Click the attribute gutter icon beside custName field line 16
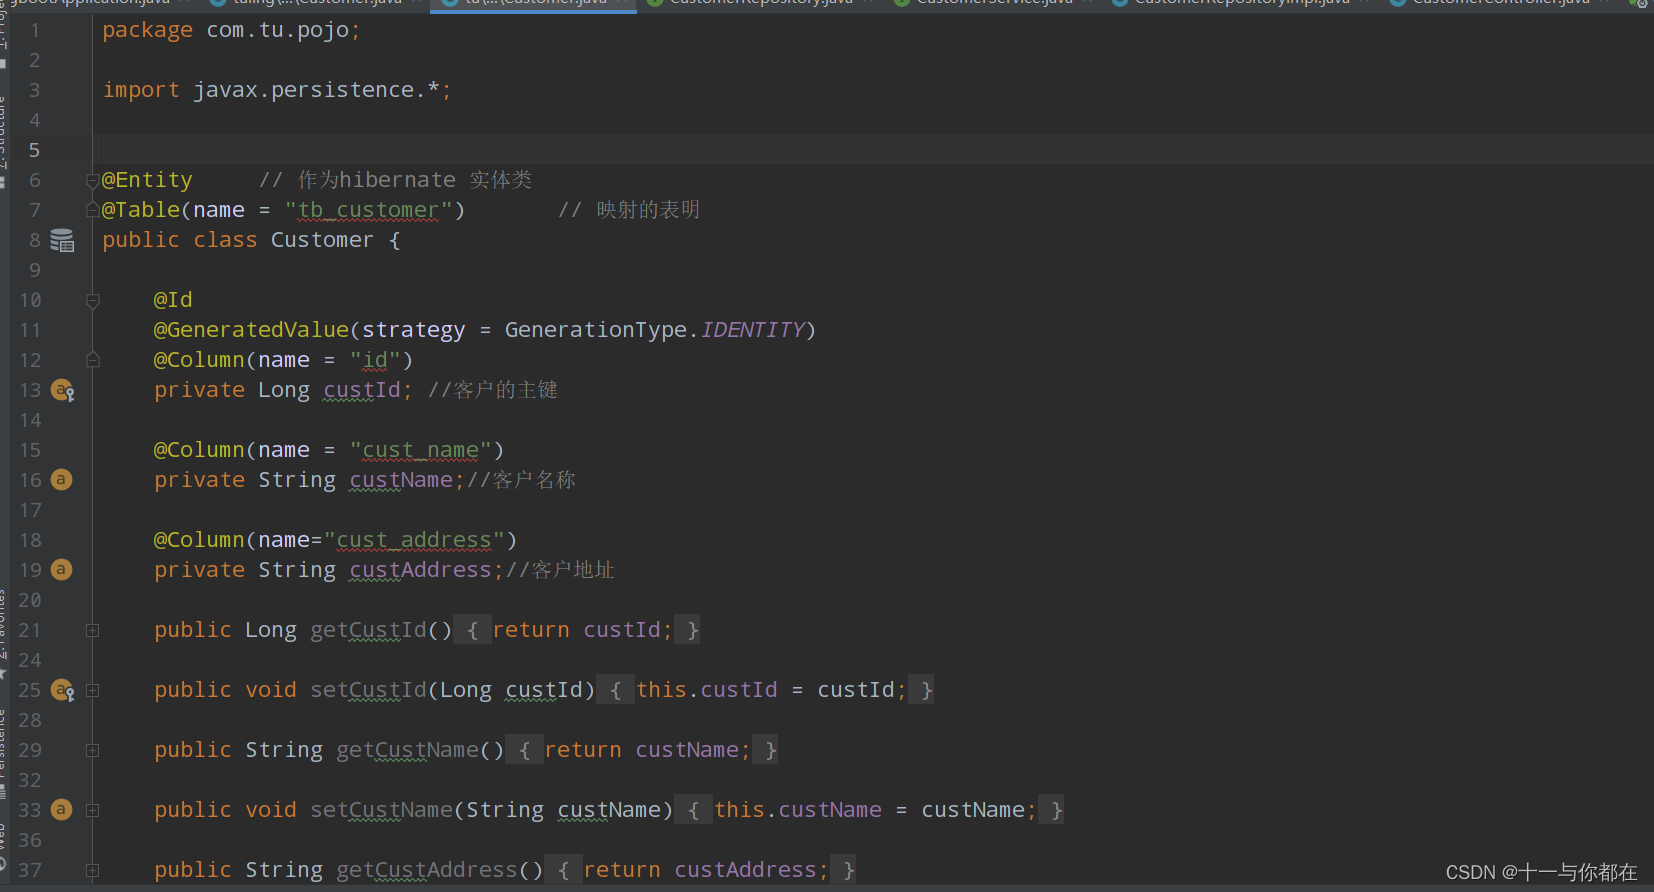Viewport: 1654px width, 892px height. pyautogui.click(x=61, y=480)
